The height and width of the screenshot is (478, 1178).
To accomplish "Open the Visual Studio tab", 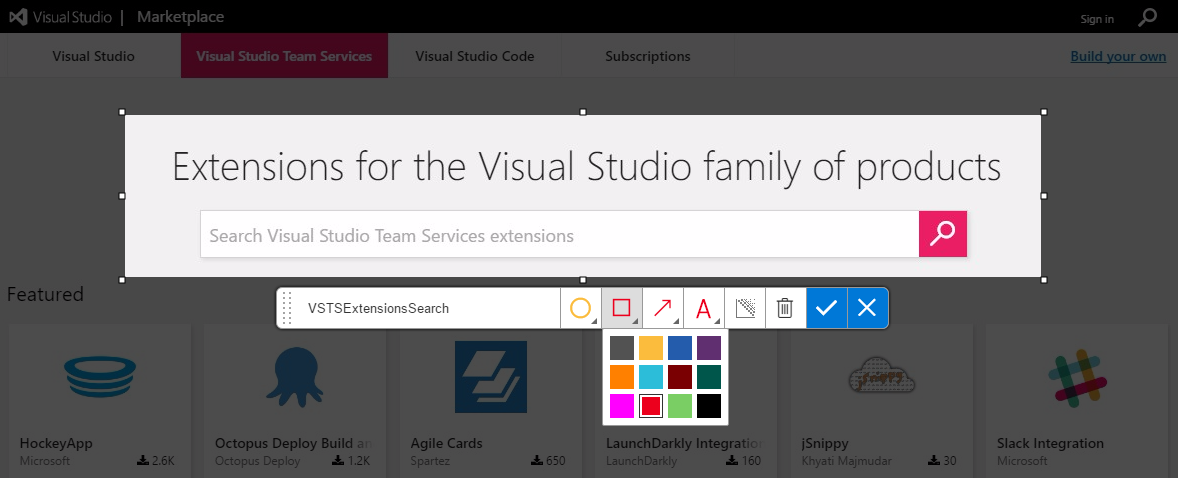I will (x=94, y=56).
